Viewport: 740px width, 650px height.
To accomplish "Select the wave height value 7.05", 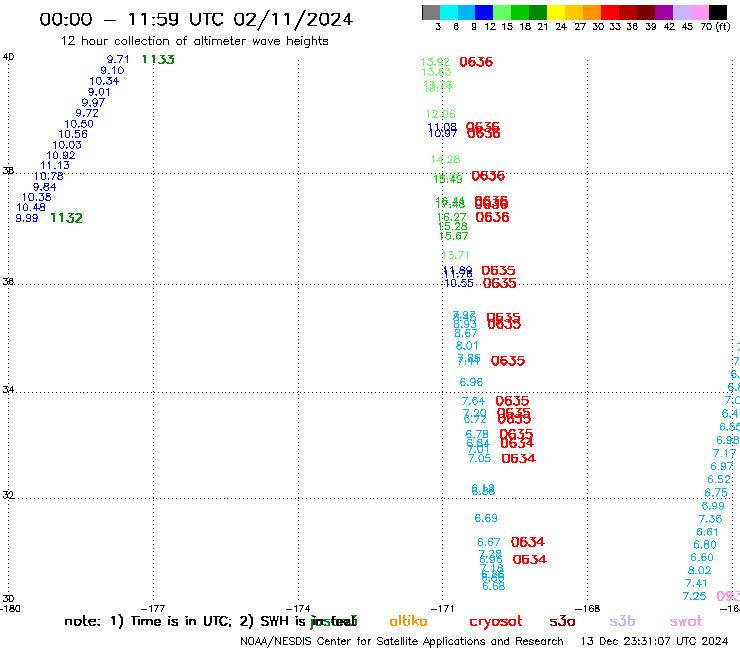I will (x=479, y=458).
